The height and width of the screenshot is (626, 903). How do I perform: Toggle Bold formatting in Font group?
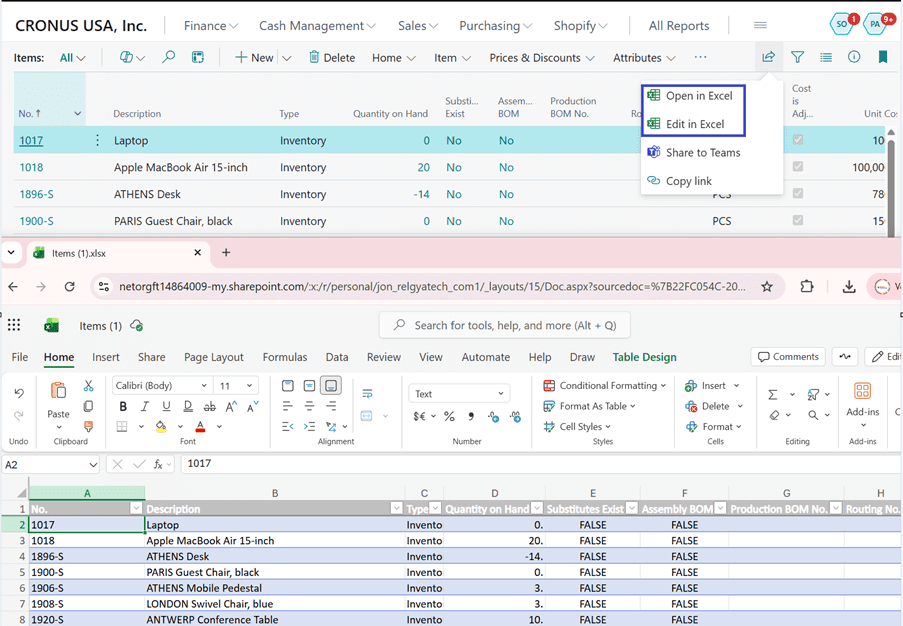point(123,406)
